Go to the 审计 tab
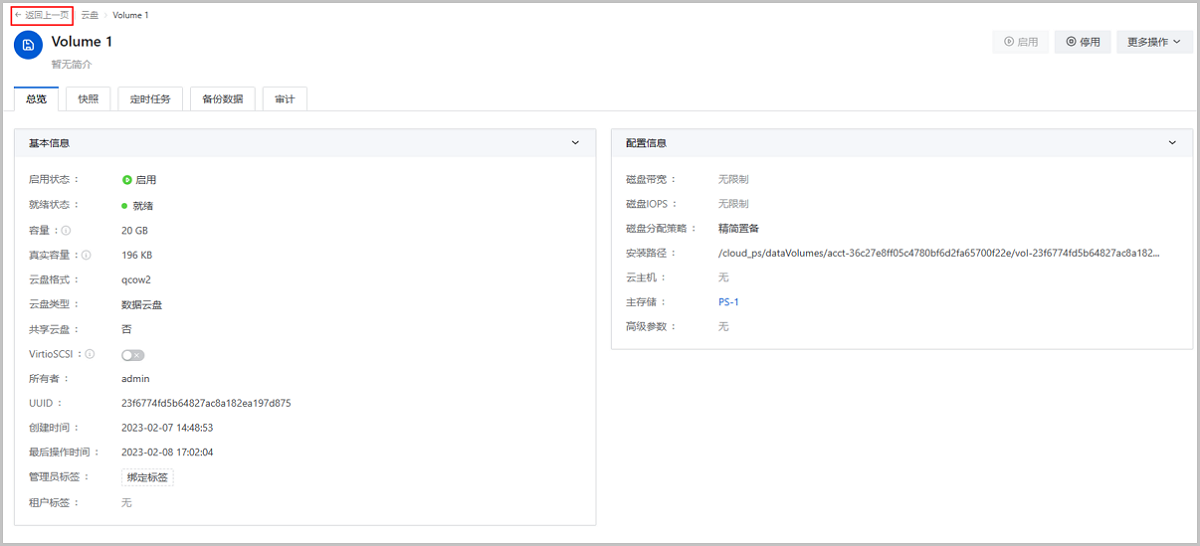 [284, 99]
